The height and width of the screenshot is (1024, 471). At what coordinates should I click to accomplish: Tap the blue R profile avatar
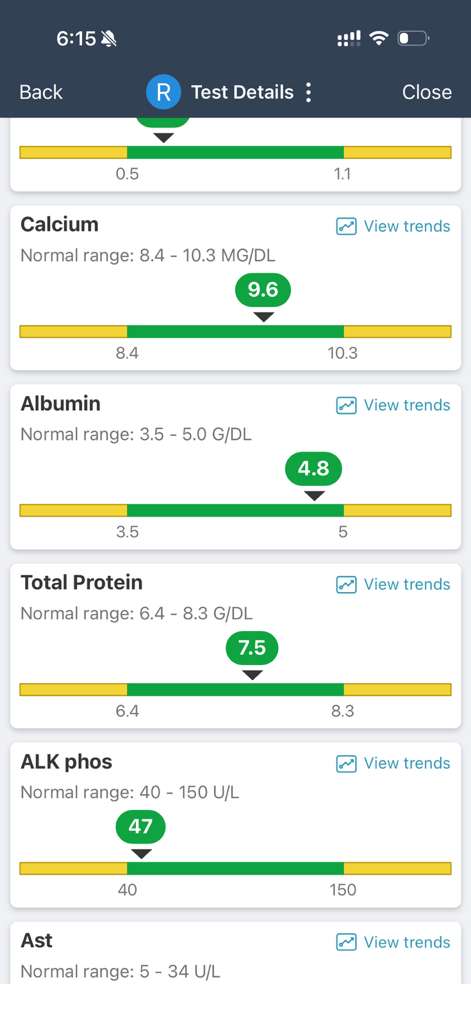coord(163,92)
